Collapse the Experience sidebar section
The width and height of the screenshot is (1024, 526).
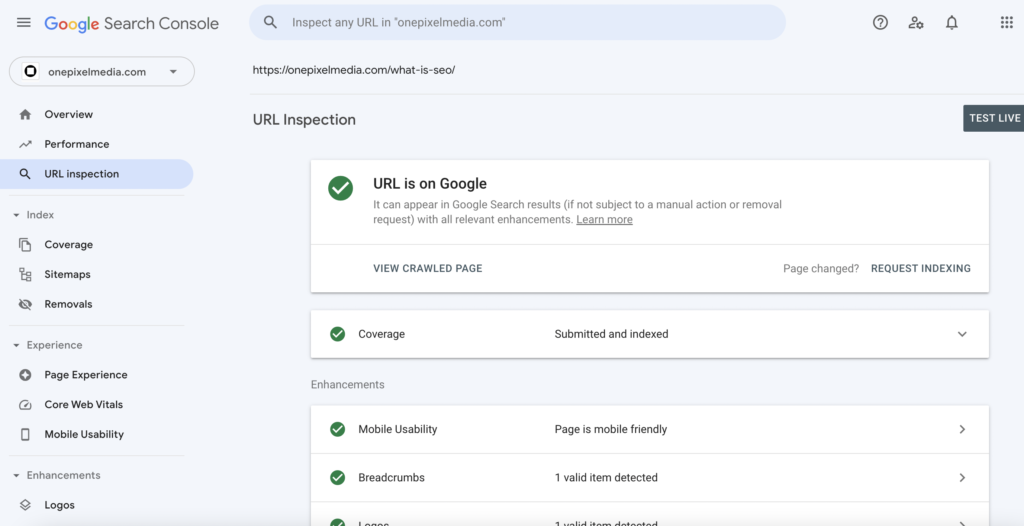click(x=16, y=345)
